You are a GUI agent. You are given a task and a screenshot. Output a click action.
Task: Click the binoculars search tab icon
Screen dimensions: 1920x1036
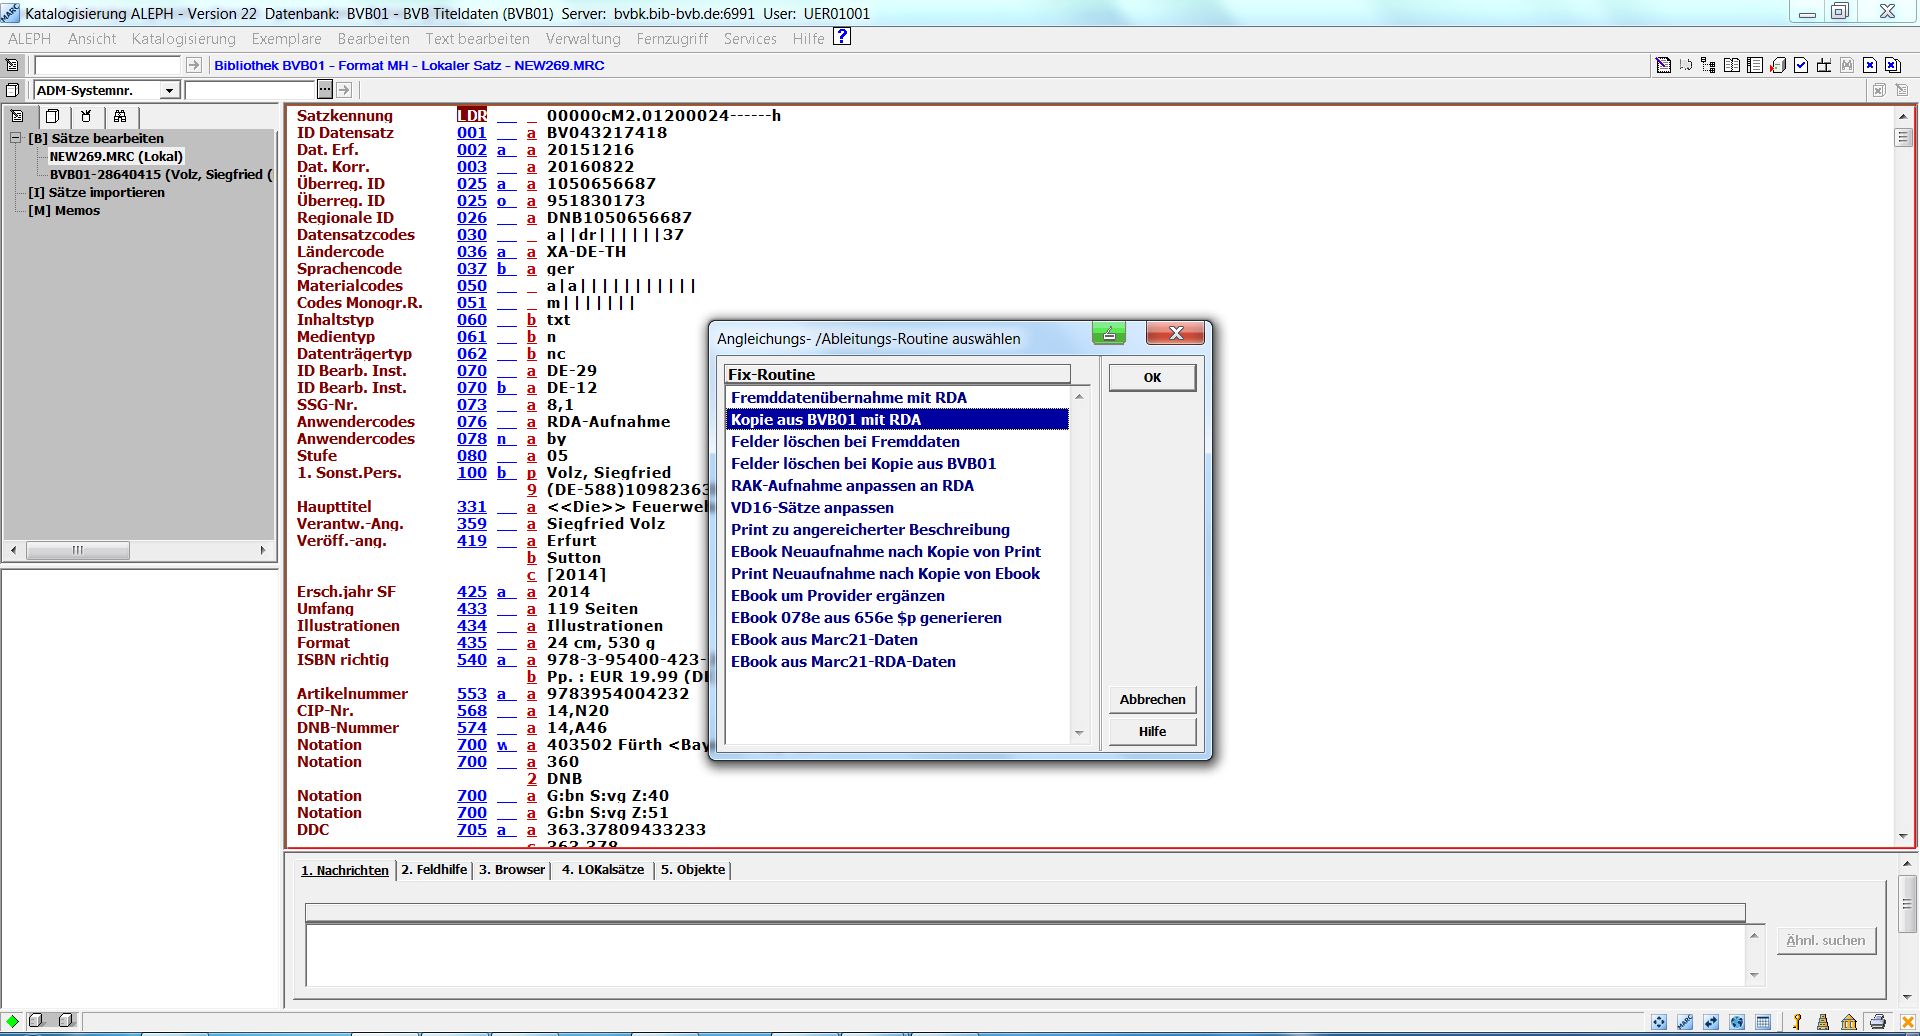pyautogui.click(x=120, y=116)
